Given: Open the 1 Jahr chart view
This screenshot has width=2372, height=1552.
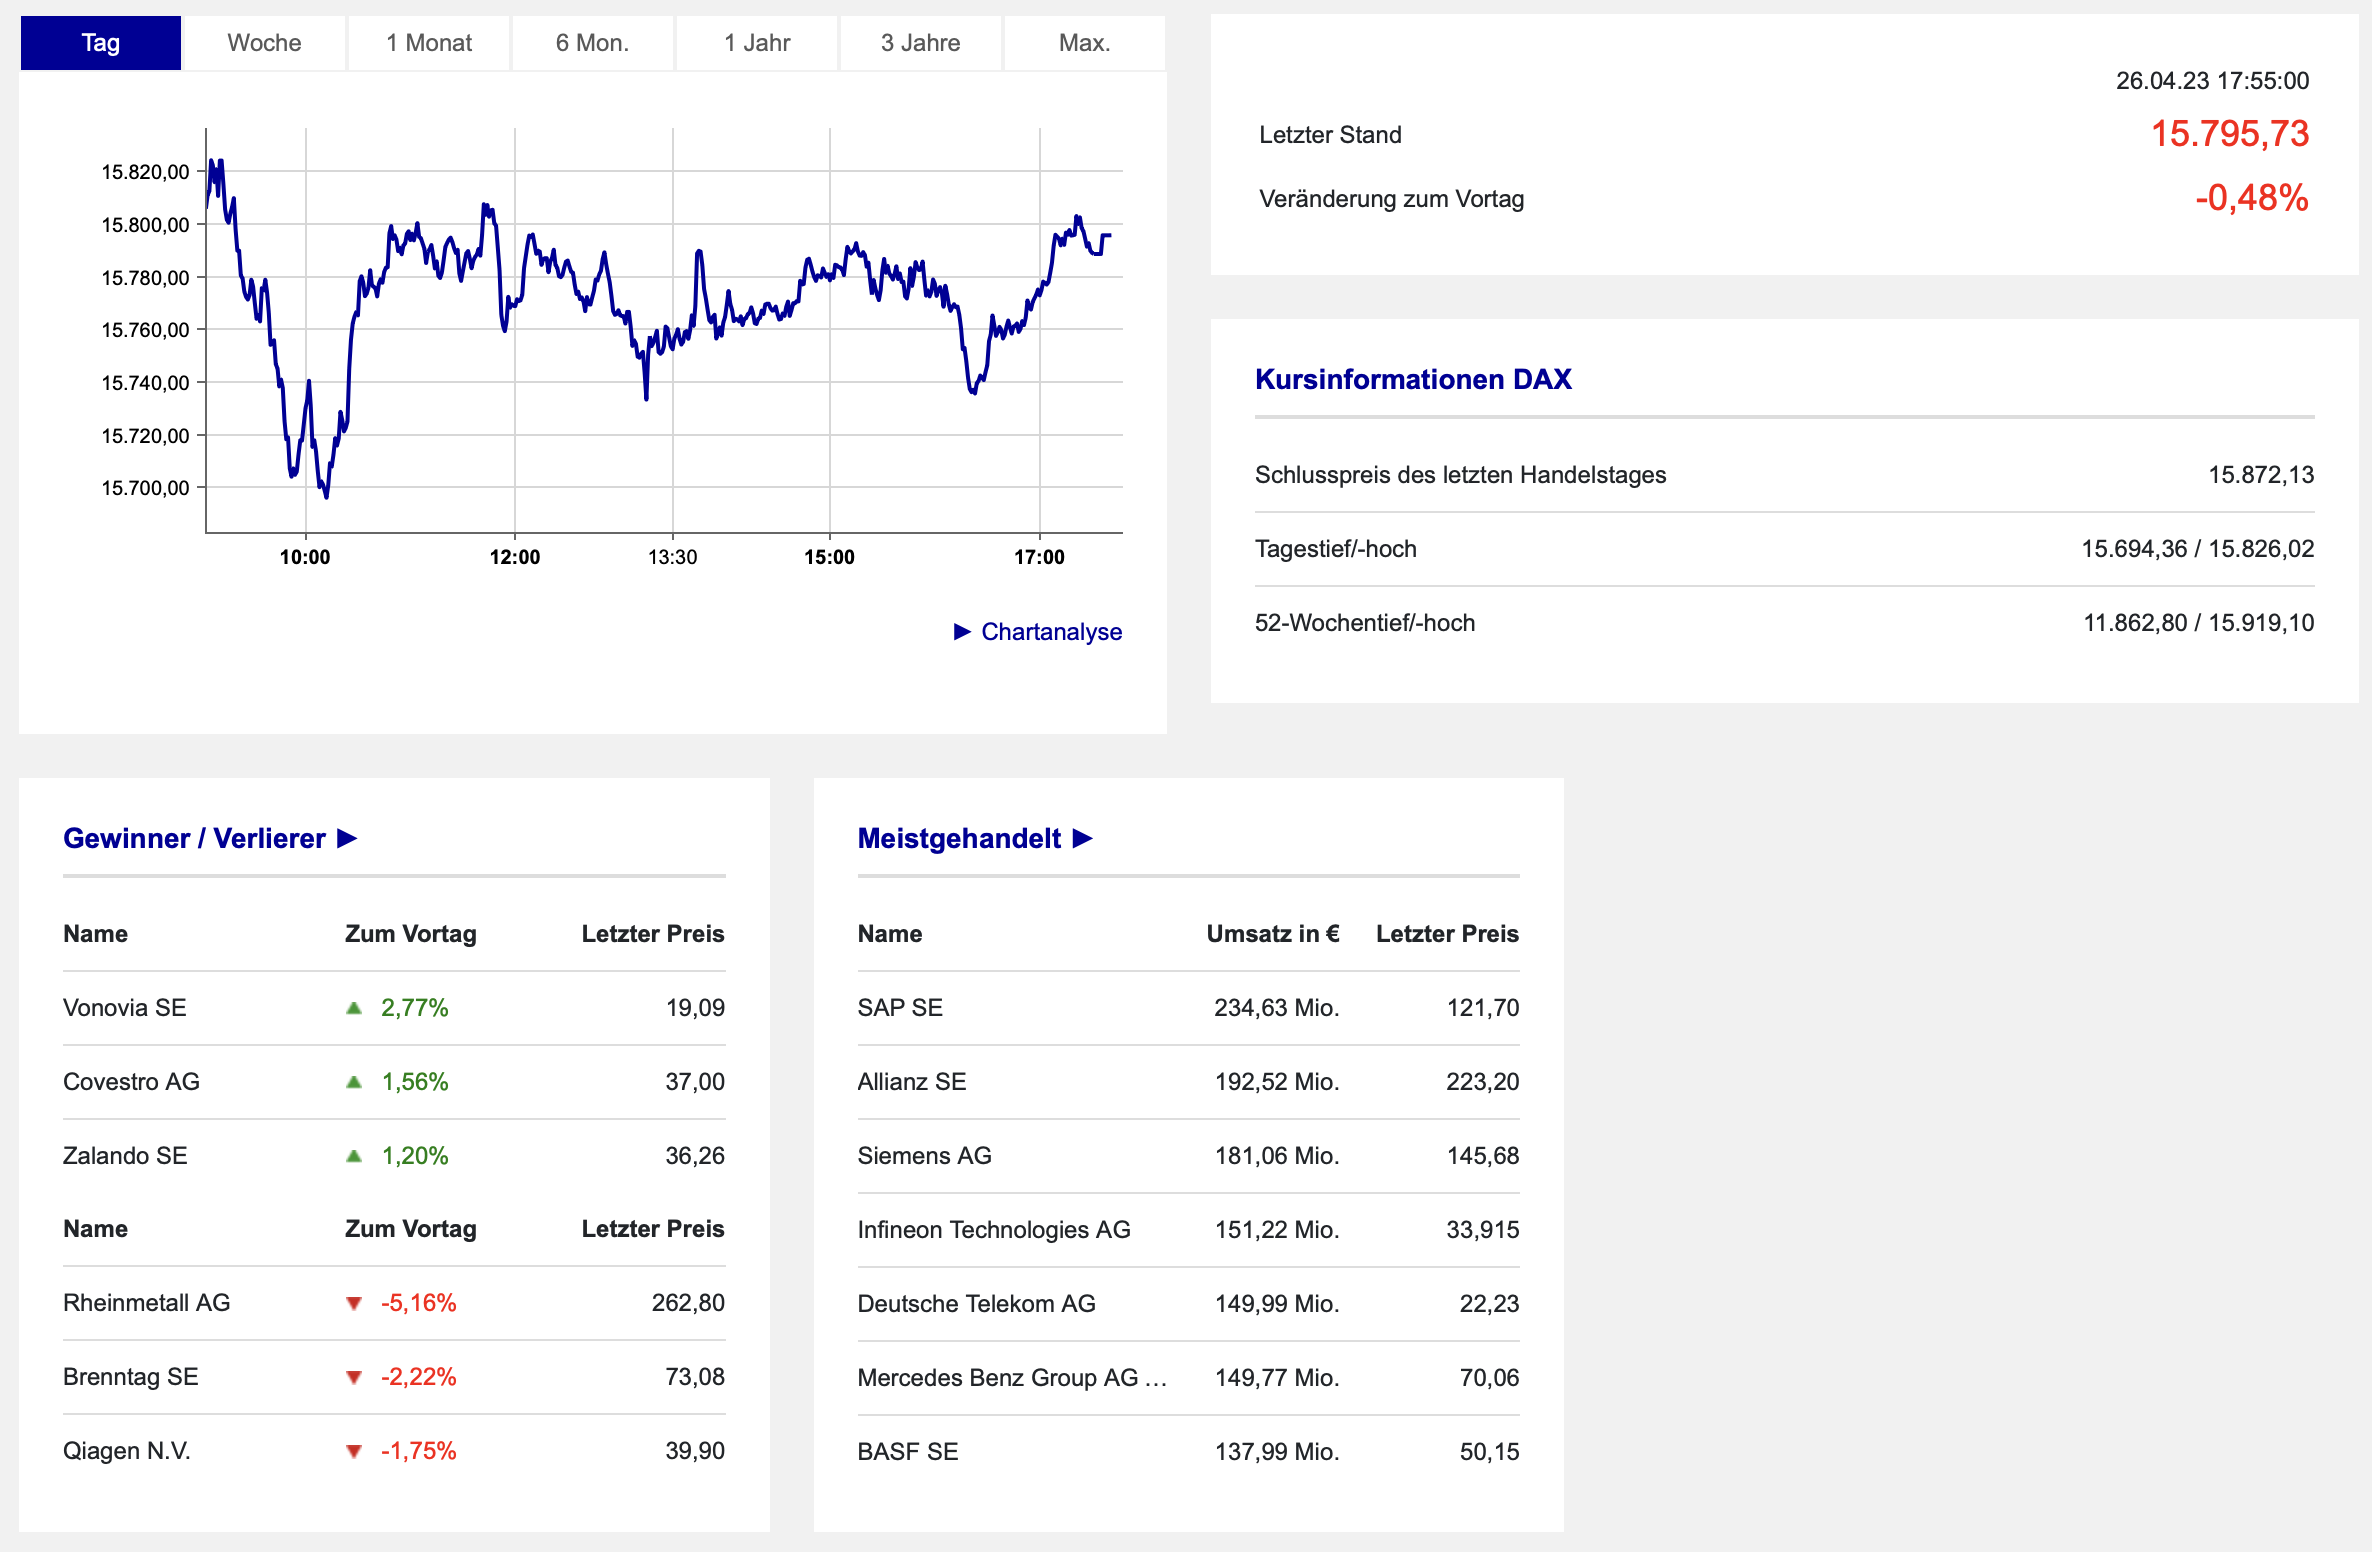Looking at the screenshot, I should tap(757, 43).
